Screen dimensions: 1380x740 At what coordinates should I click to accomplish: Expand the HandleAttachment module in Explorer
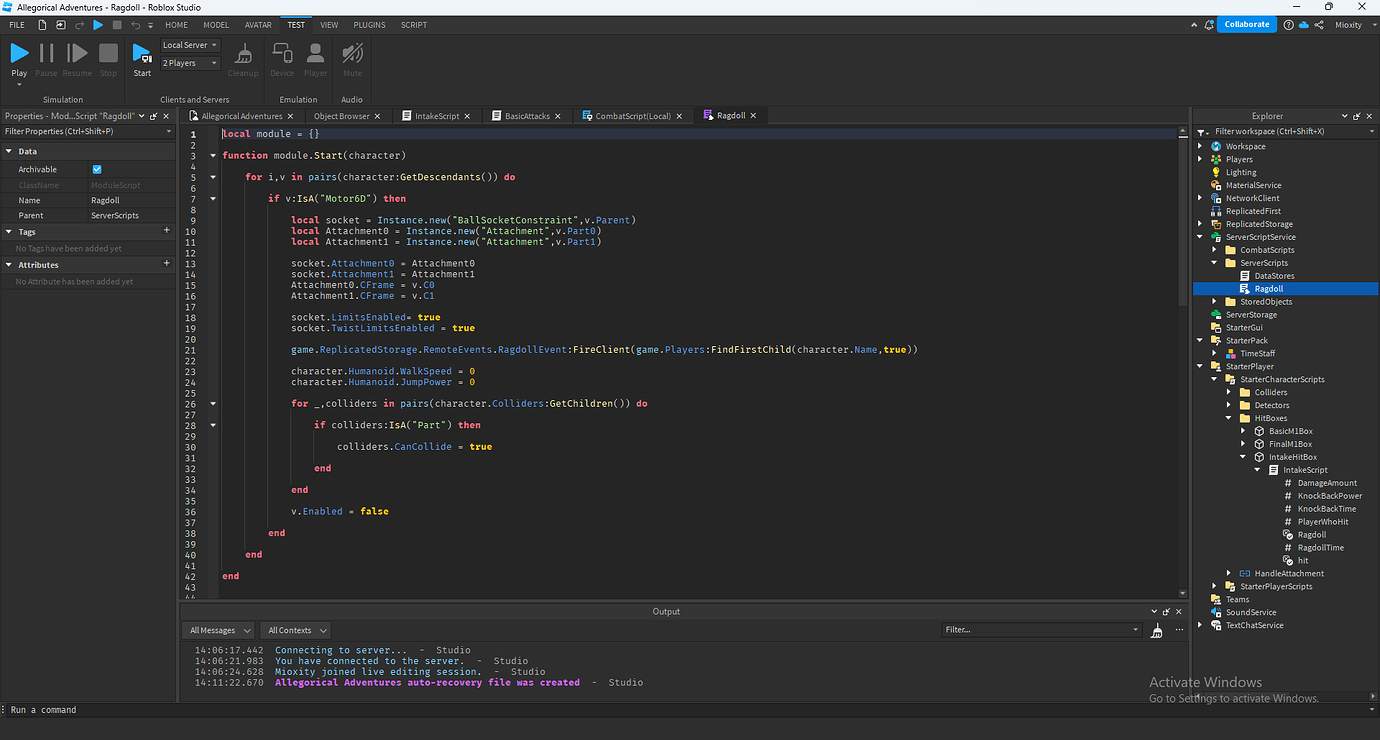click(x=1229, y=573)
